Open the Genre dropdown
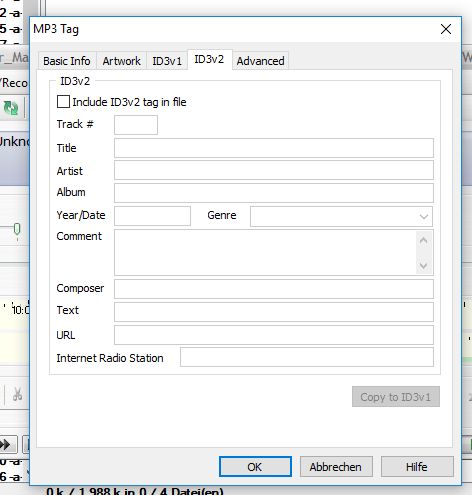Image resolution: width=472 pixels, height=495 pixels. click(341, 216)
